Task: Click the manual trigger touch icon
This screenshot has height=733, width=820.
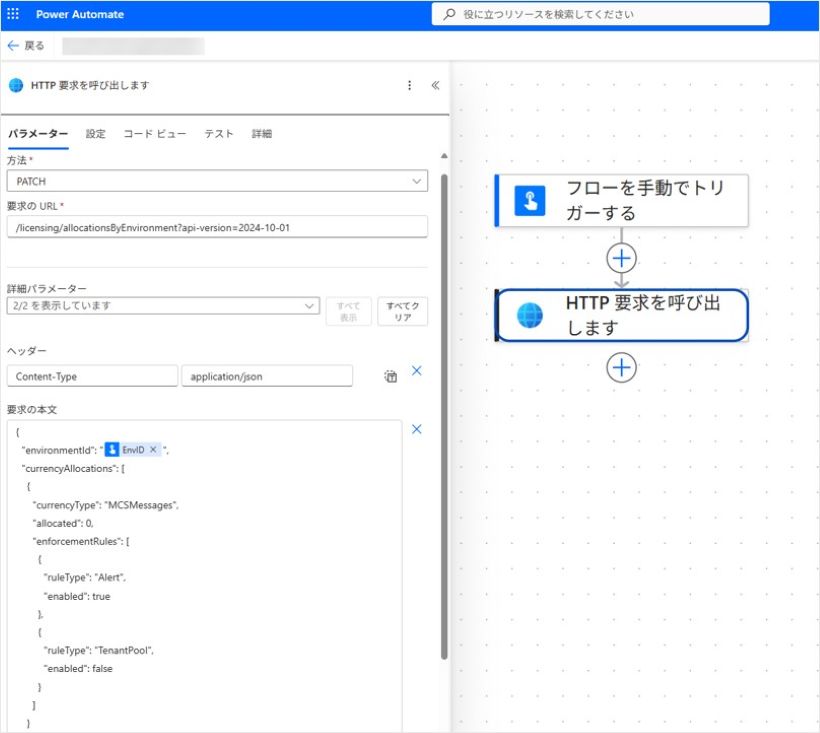Action: pos(530,200)
